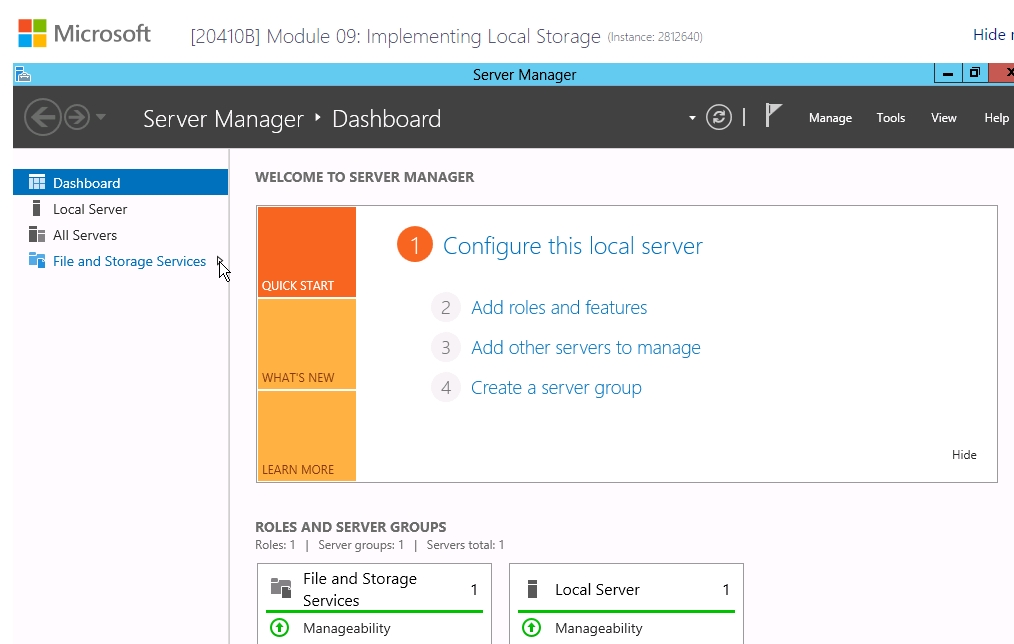Switch to the What's New tile

307,344
